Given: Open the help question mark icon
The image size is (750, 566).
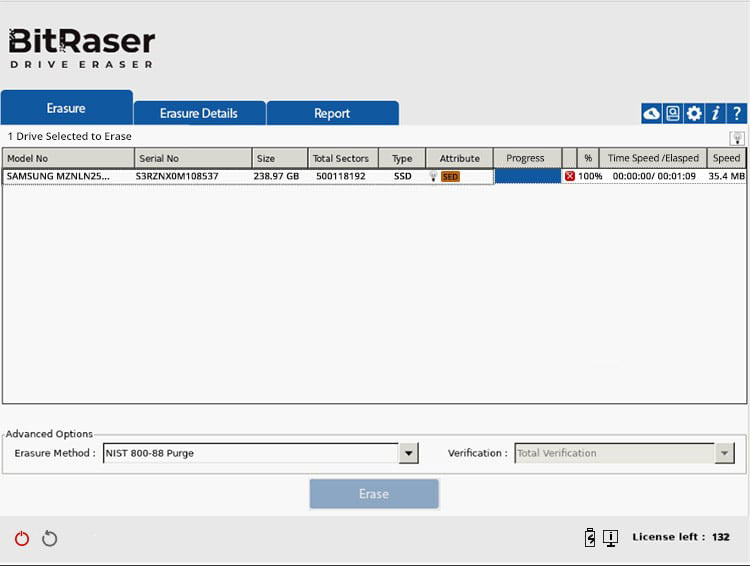Looking at the screenshot, I should click(737, 114).
